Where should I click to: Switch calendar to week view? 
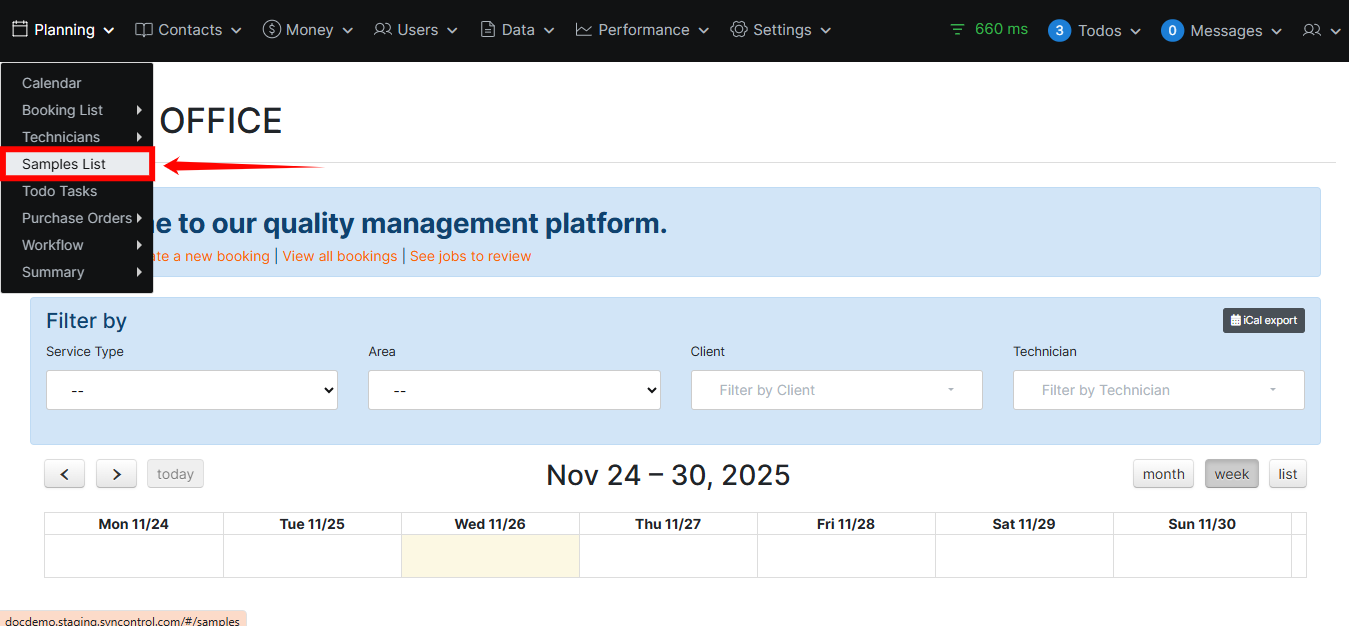(x=1231, y=474)
